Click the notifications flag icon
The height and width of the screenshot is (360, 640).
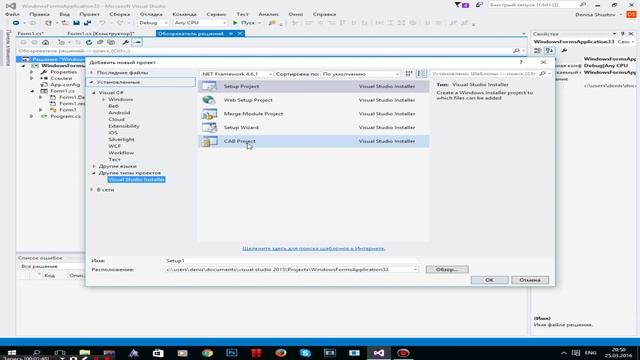point(458,5)
